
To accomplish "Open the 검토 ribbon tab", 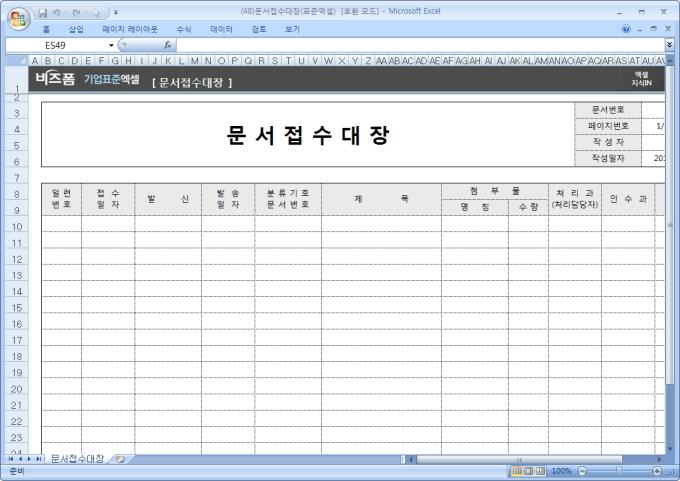I will pyautogui.click(x=258, y=29).
